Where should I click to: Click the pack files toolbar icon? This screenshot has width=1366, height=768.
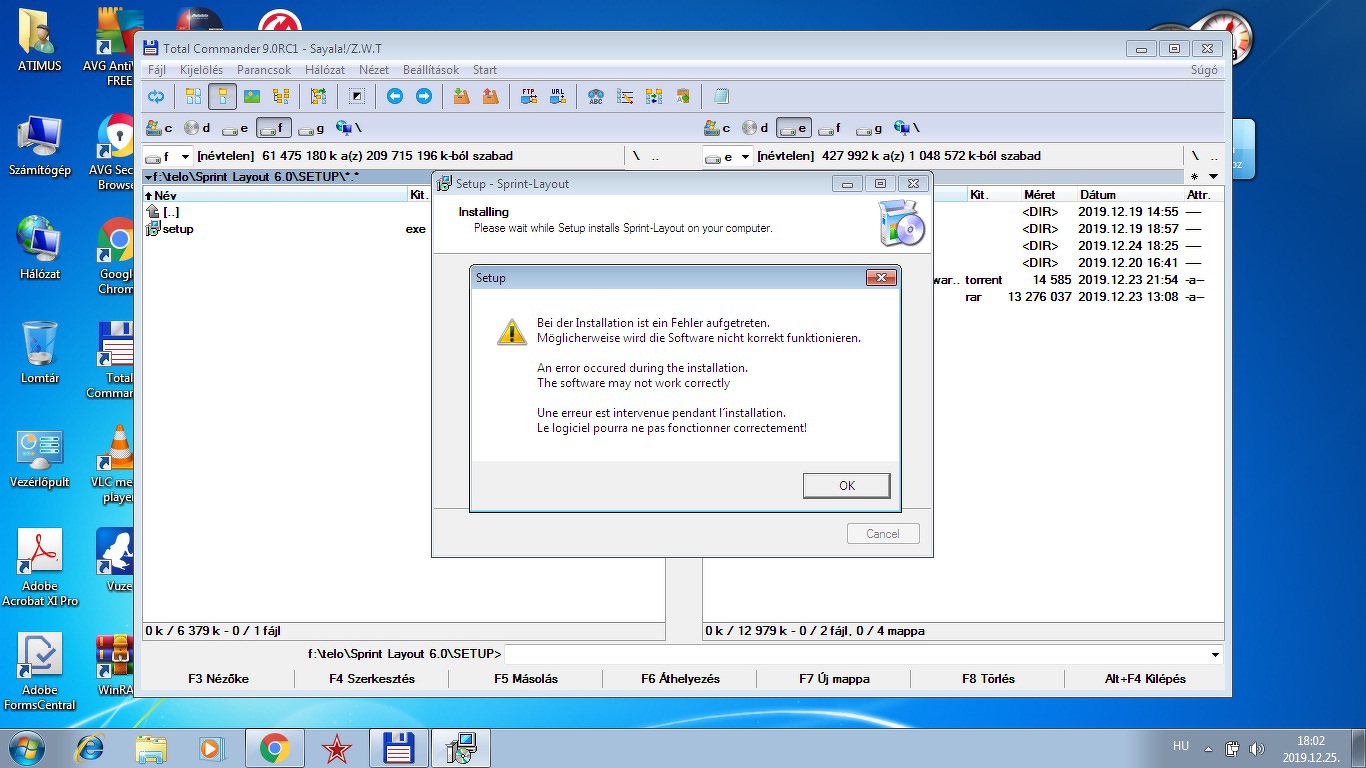[x=461, y=96]
